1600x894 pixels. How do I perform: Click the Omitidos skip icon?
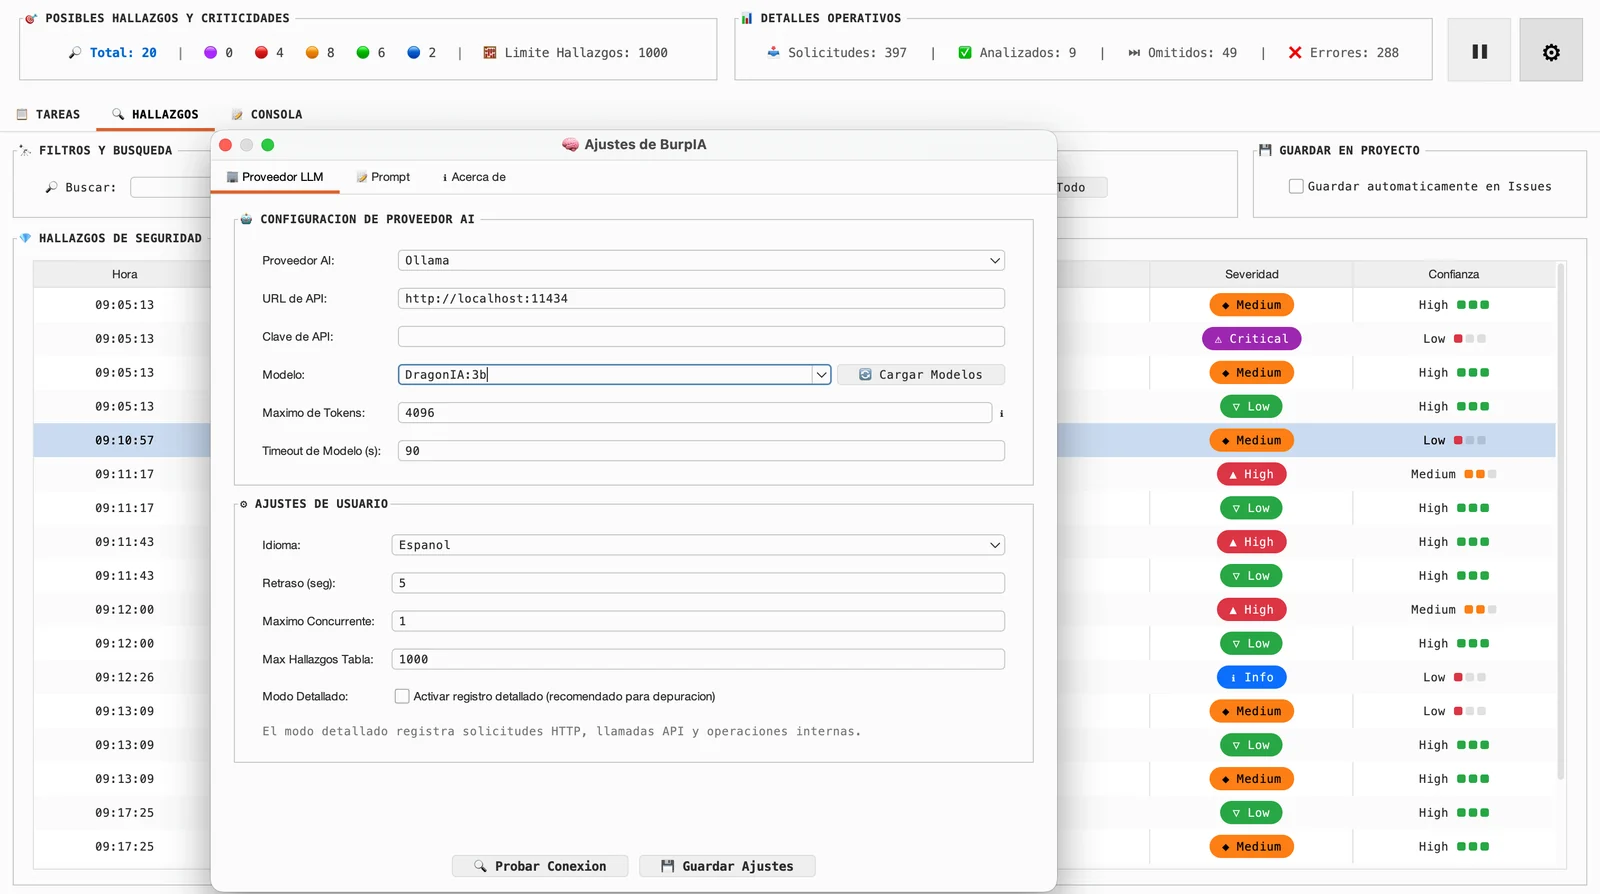pyautogui.click(x=1134, y=53)
